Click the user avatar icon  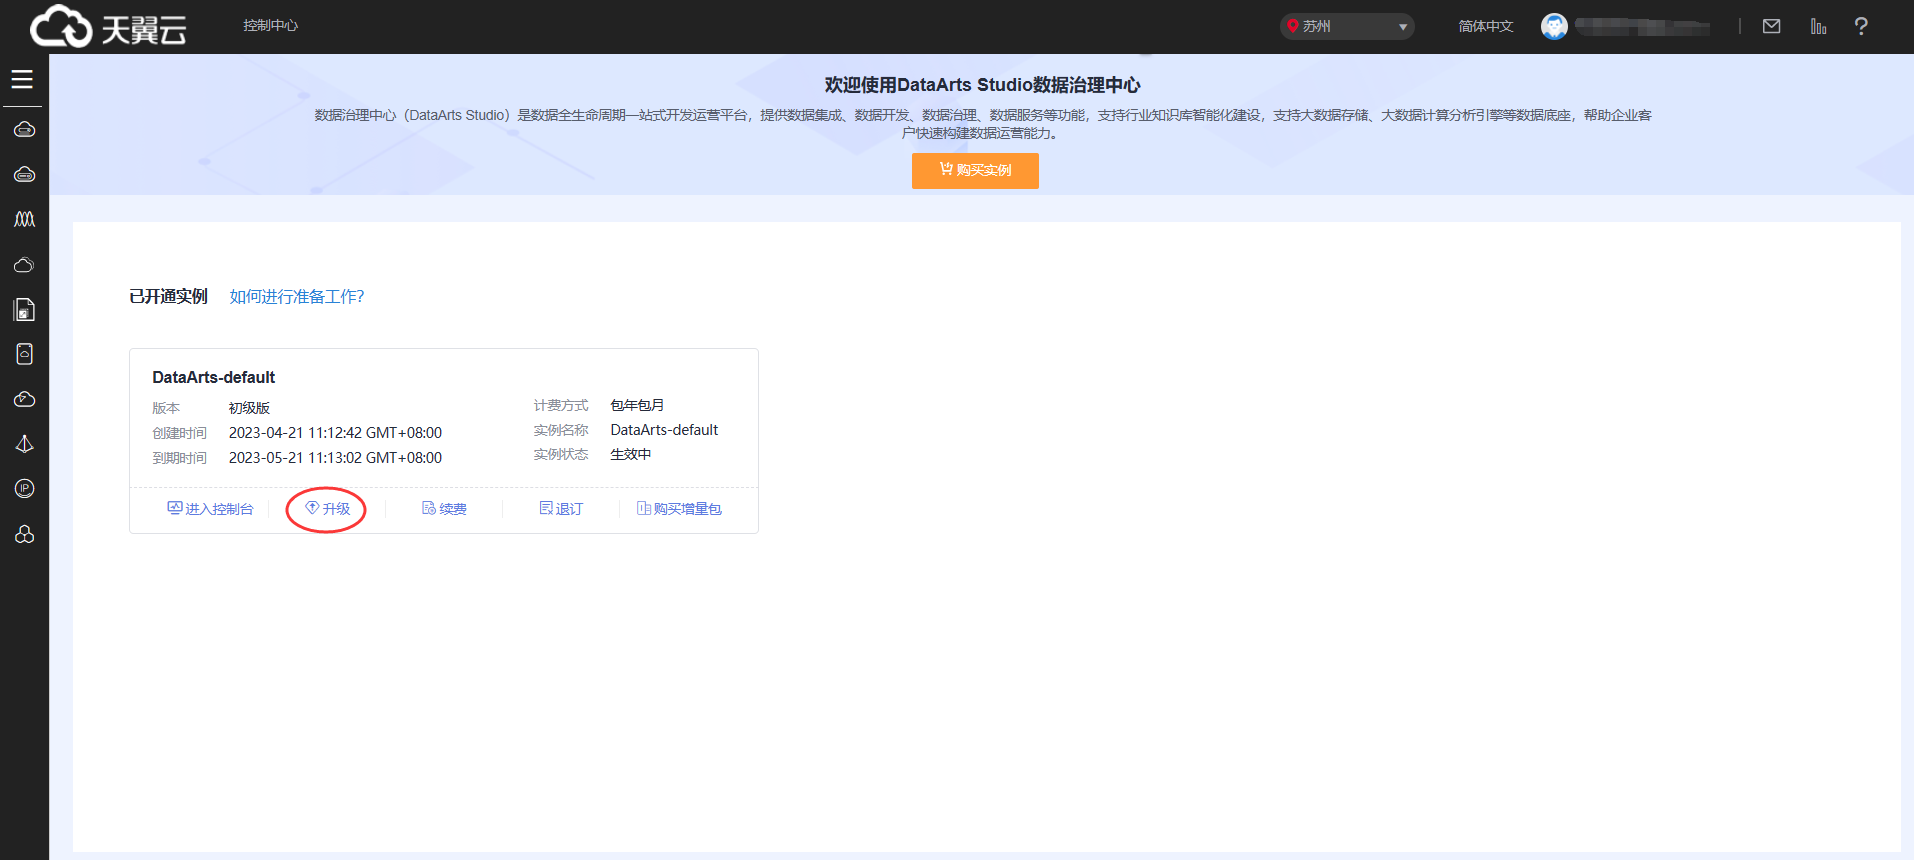1554,26
